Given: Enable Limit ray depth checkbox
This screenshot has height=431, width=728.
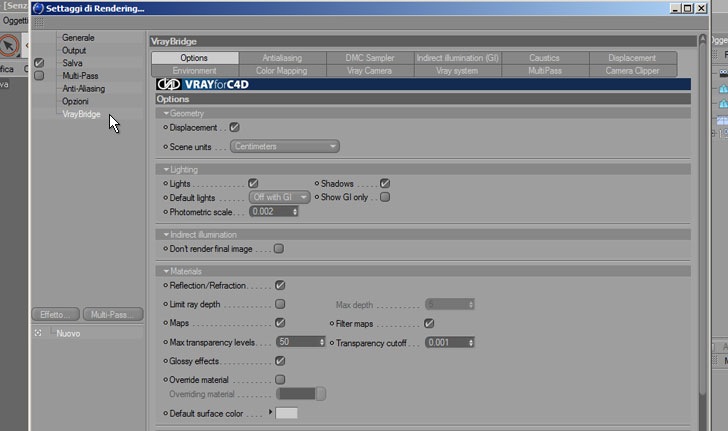Looking at the screenshot, I should point(280,304).
